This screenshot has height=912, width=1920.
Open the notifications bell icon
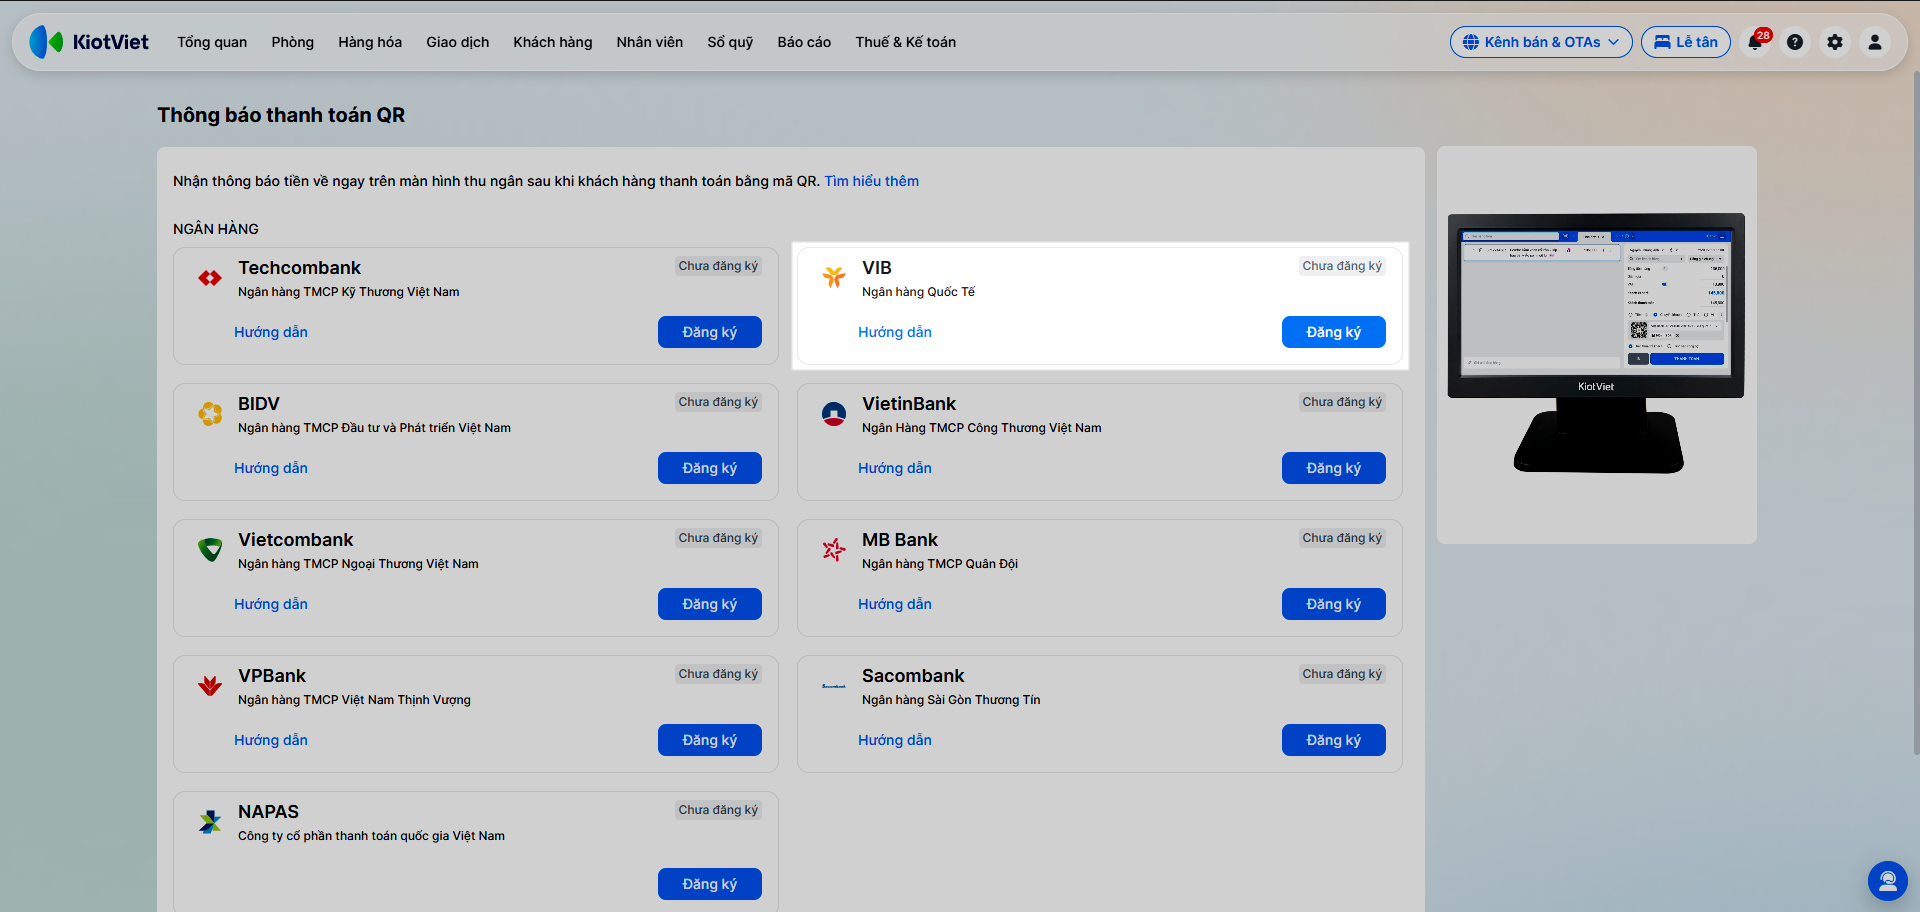[x=1756, y=42]
